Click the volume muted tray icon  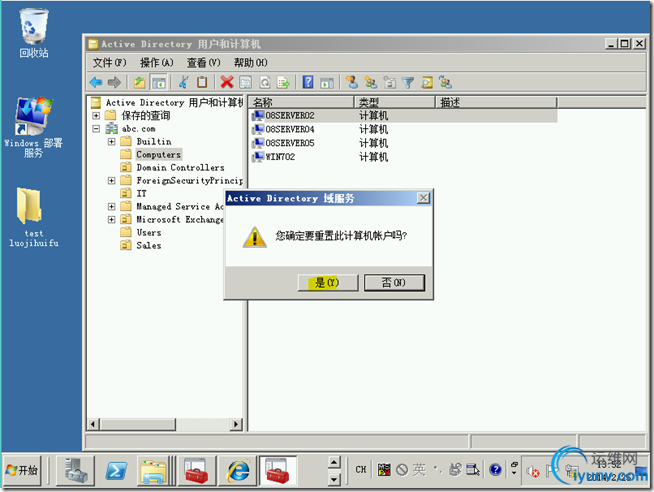[x=533, y=471]
